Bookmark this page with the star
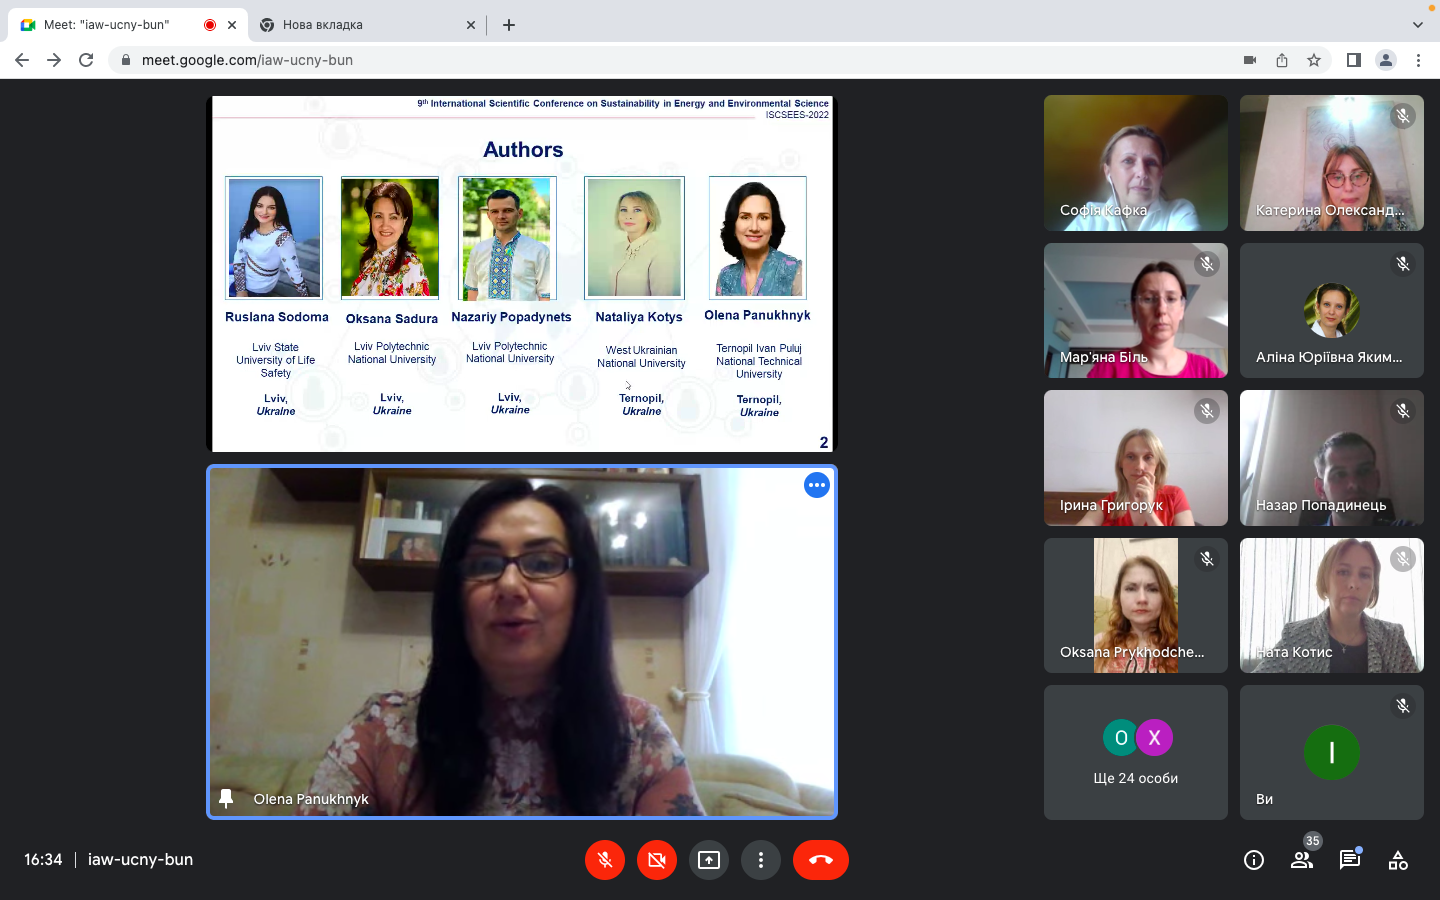Screen dimensions: 1440x900 pos(1314,60)
